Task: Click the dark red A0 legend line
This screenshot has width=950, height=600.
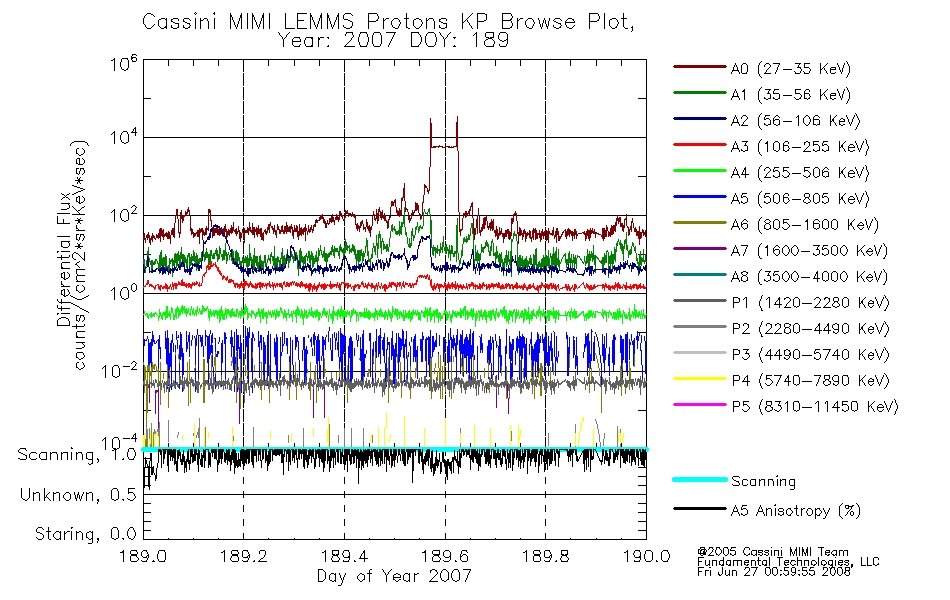Action: click(700, 67)
